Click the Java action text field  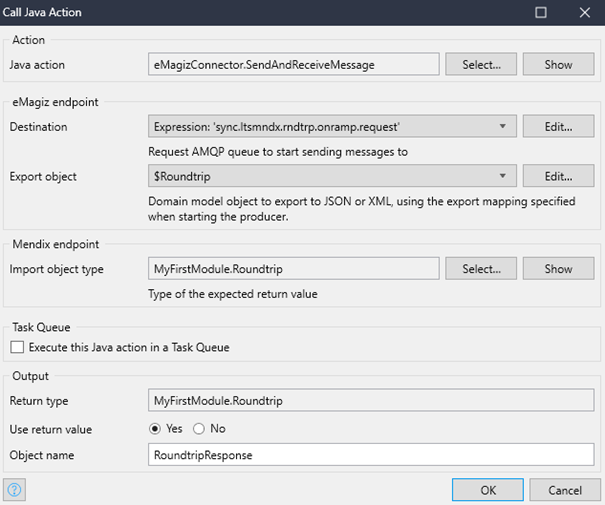click(x=294, y=64)
